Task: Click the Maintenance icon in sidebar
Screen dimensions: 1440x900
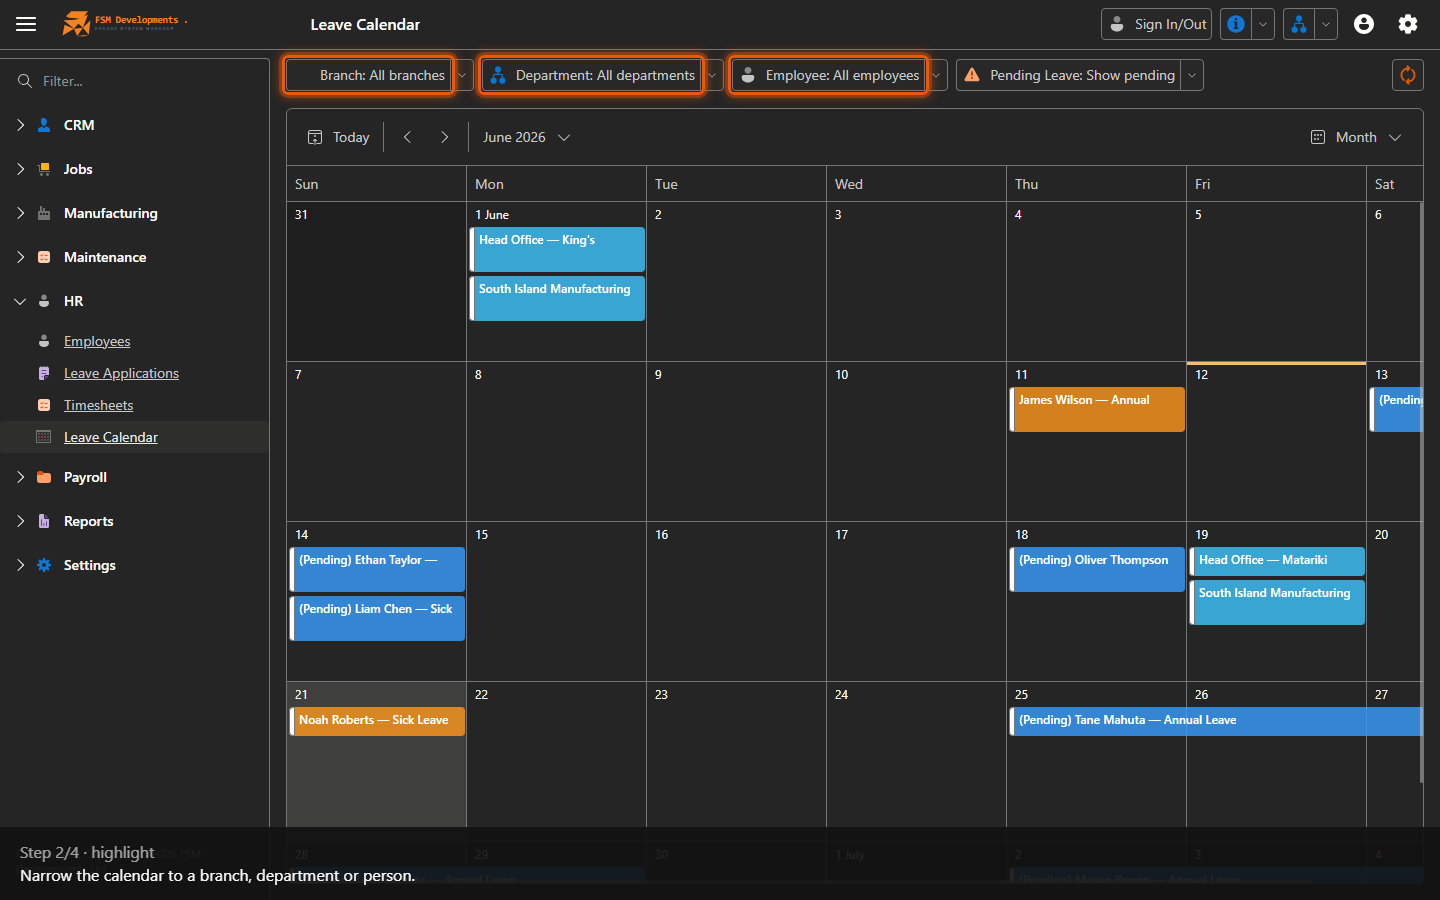Action: [44, 257]
